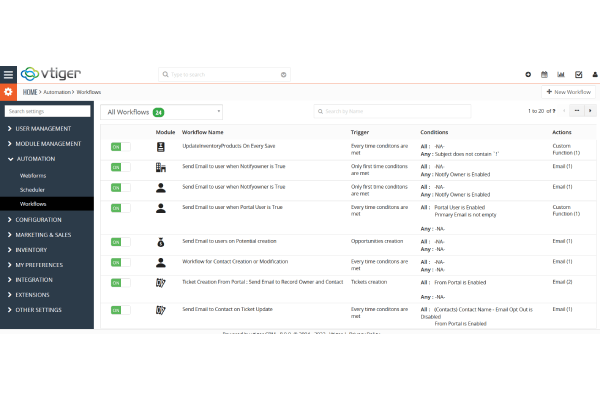Screen dimensions: 600x400
Task: Click the Actions column header
Action: [562, 132]
